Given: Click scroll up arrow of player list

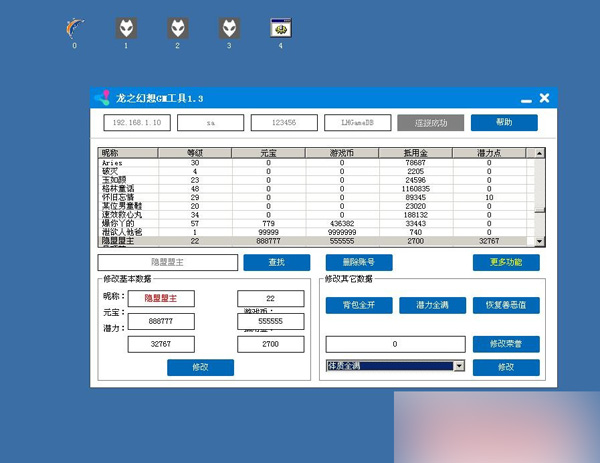Looking at the screenshot, I should coord(540,153).
